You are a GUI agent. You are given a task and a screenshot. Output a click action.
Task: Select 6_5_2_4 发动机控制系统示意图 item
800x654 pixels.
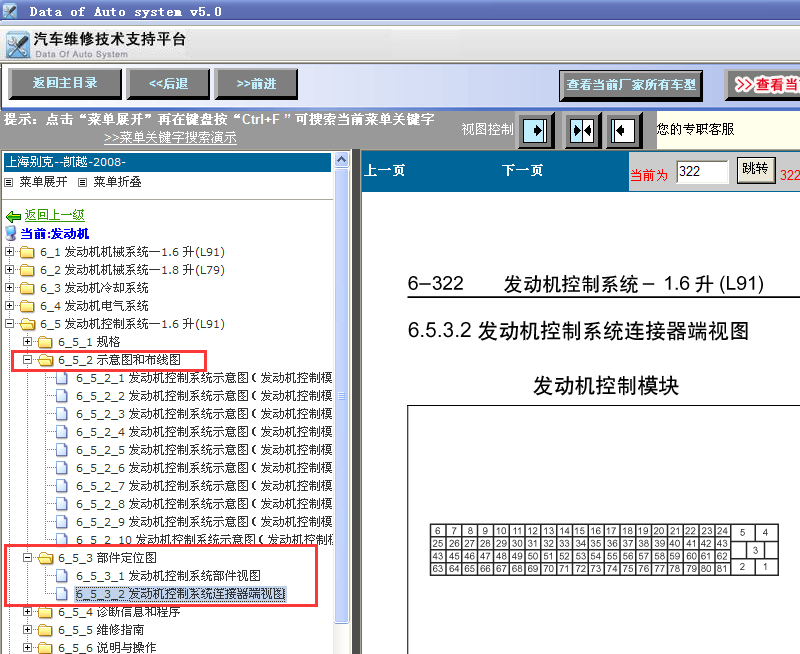pos(204,432)
